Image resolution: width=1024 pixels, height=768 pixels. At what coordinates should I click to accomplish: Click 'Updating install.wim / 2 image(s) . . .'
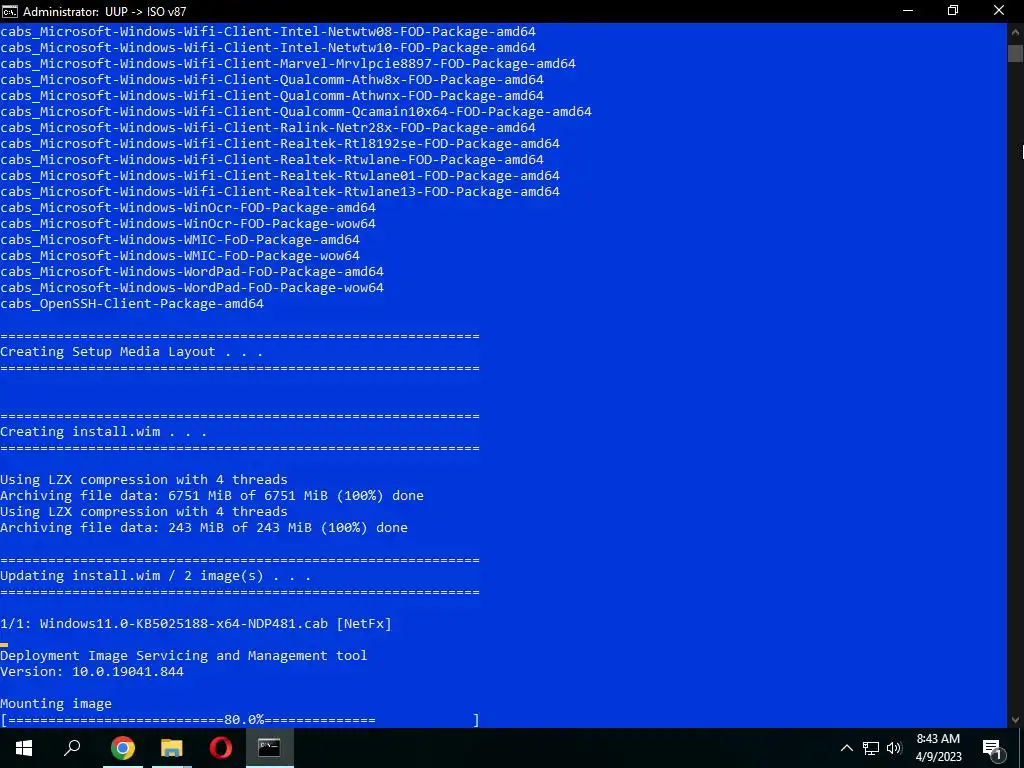155,576
